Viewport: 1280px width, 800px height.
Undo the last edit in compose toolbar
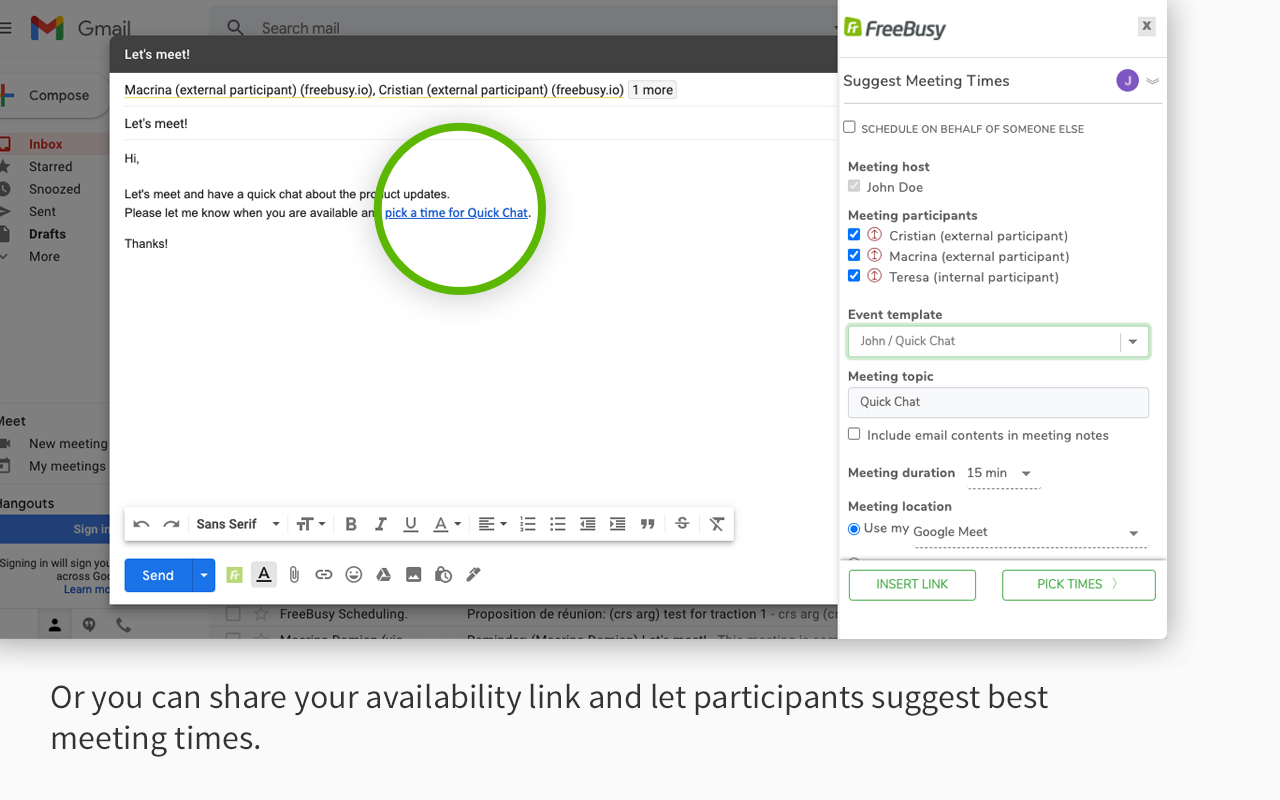[141, 524]
